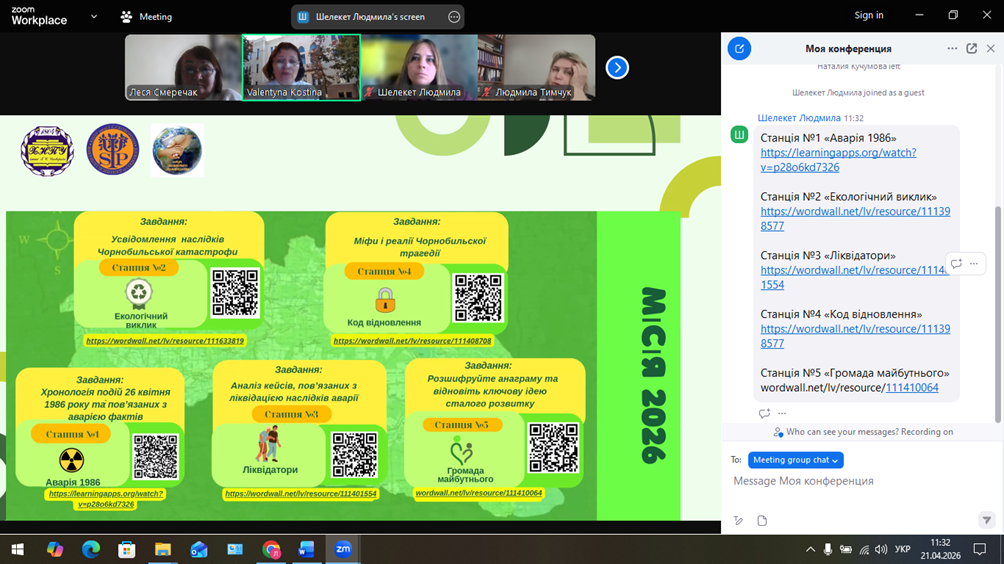
Task: Pop out the chat panel window
Action: tap(971, 48)
